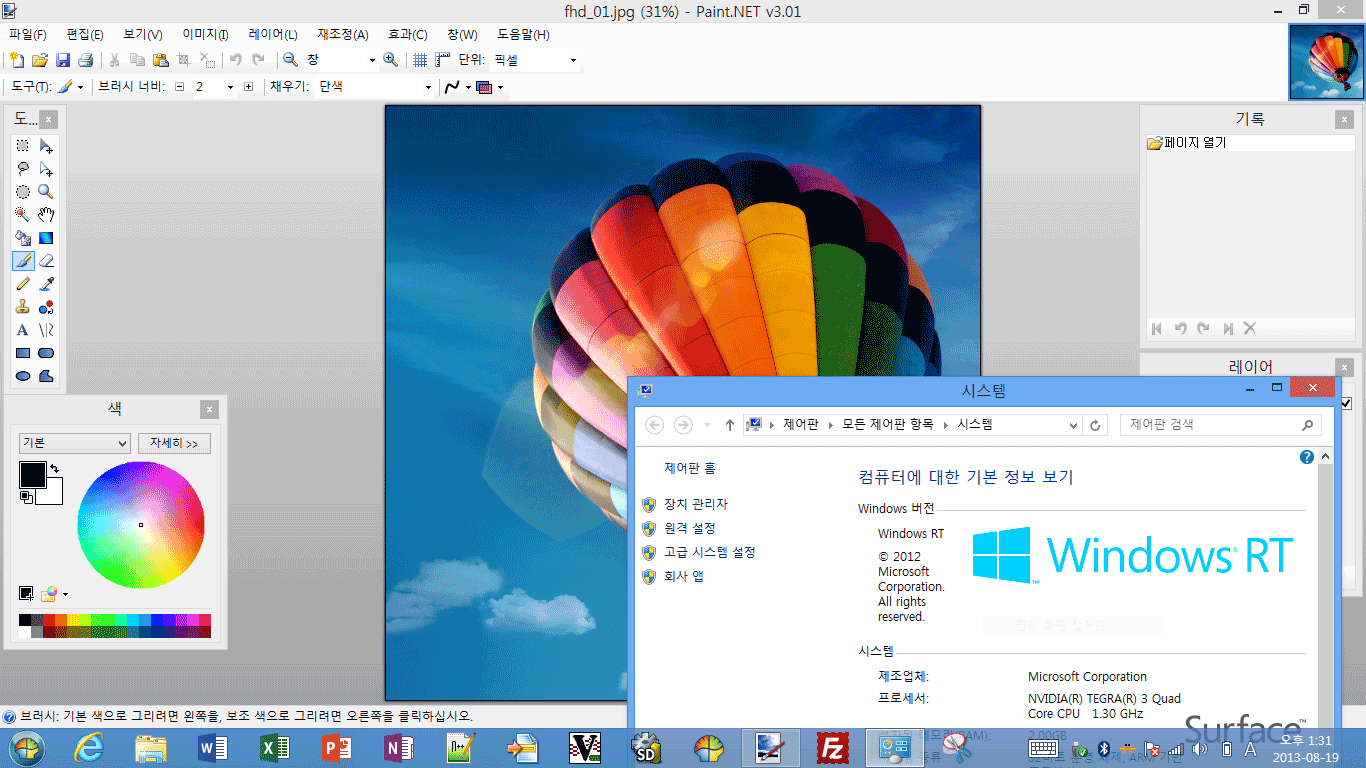This screenshot has height=768, width=1366.
Task: Open the 장치 관리자 link
Action: coord(695,504)
